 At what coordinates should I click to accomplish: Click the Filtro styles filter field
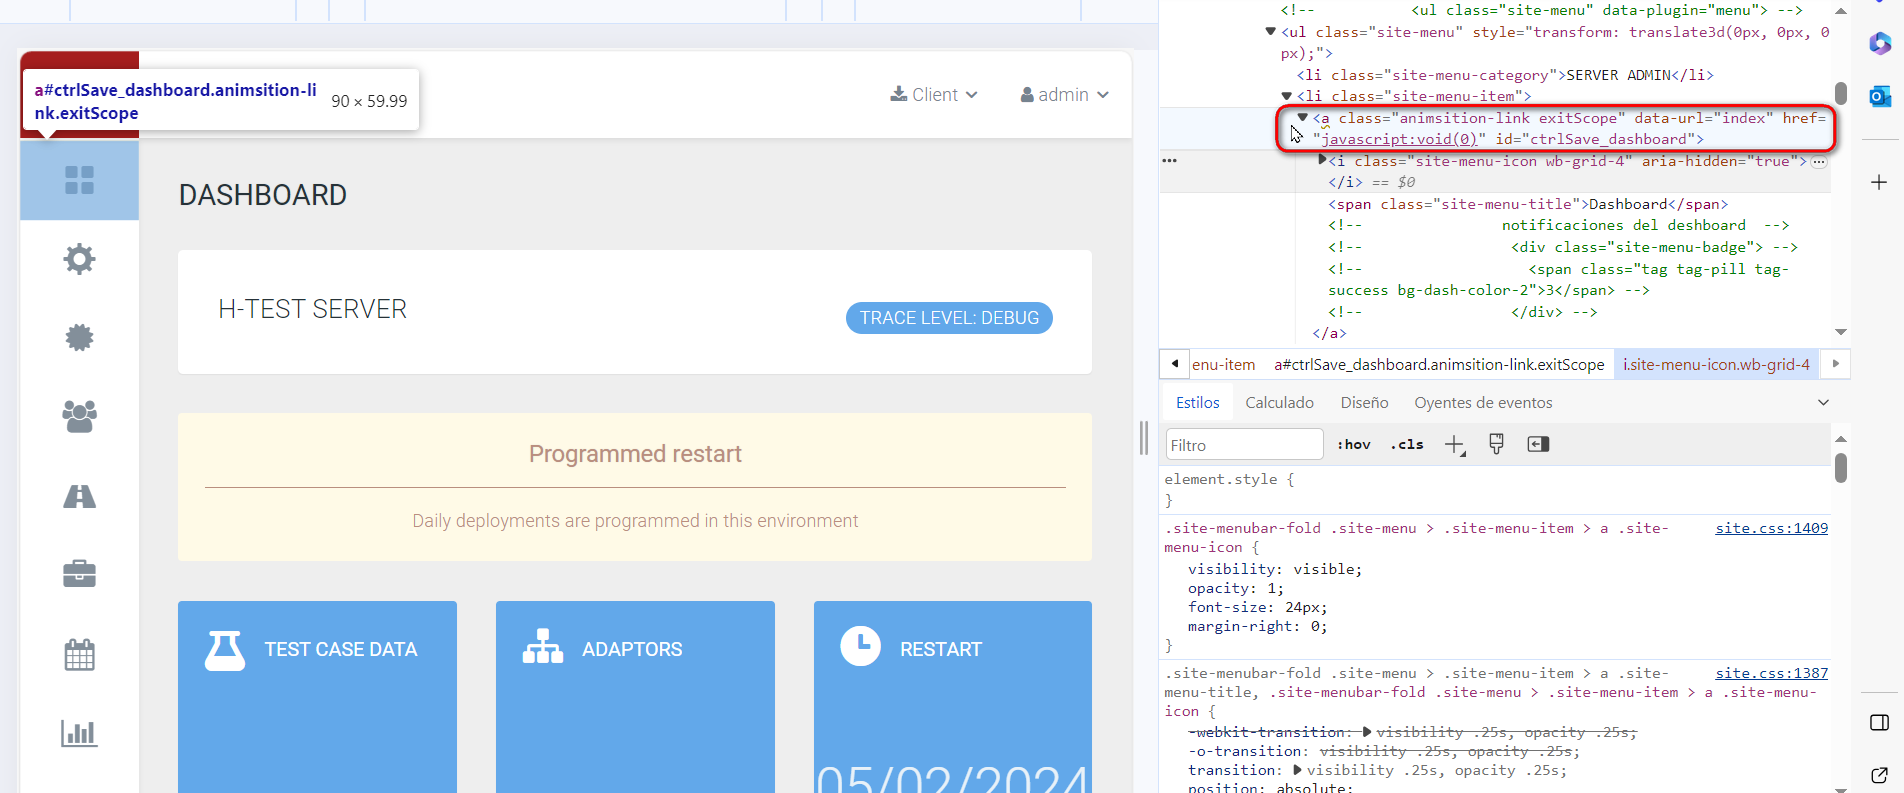pyautogui.click(x=1244, y=445)
